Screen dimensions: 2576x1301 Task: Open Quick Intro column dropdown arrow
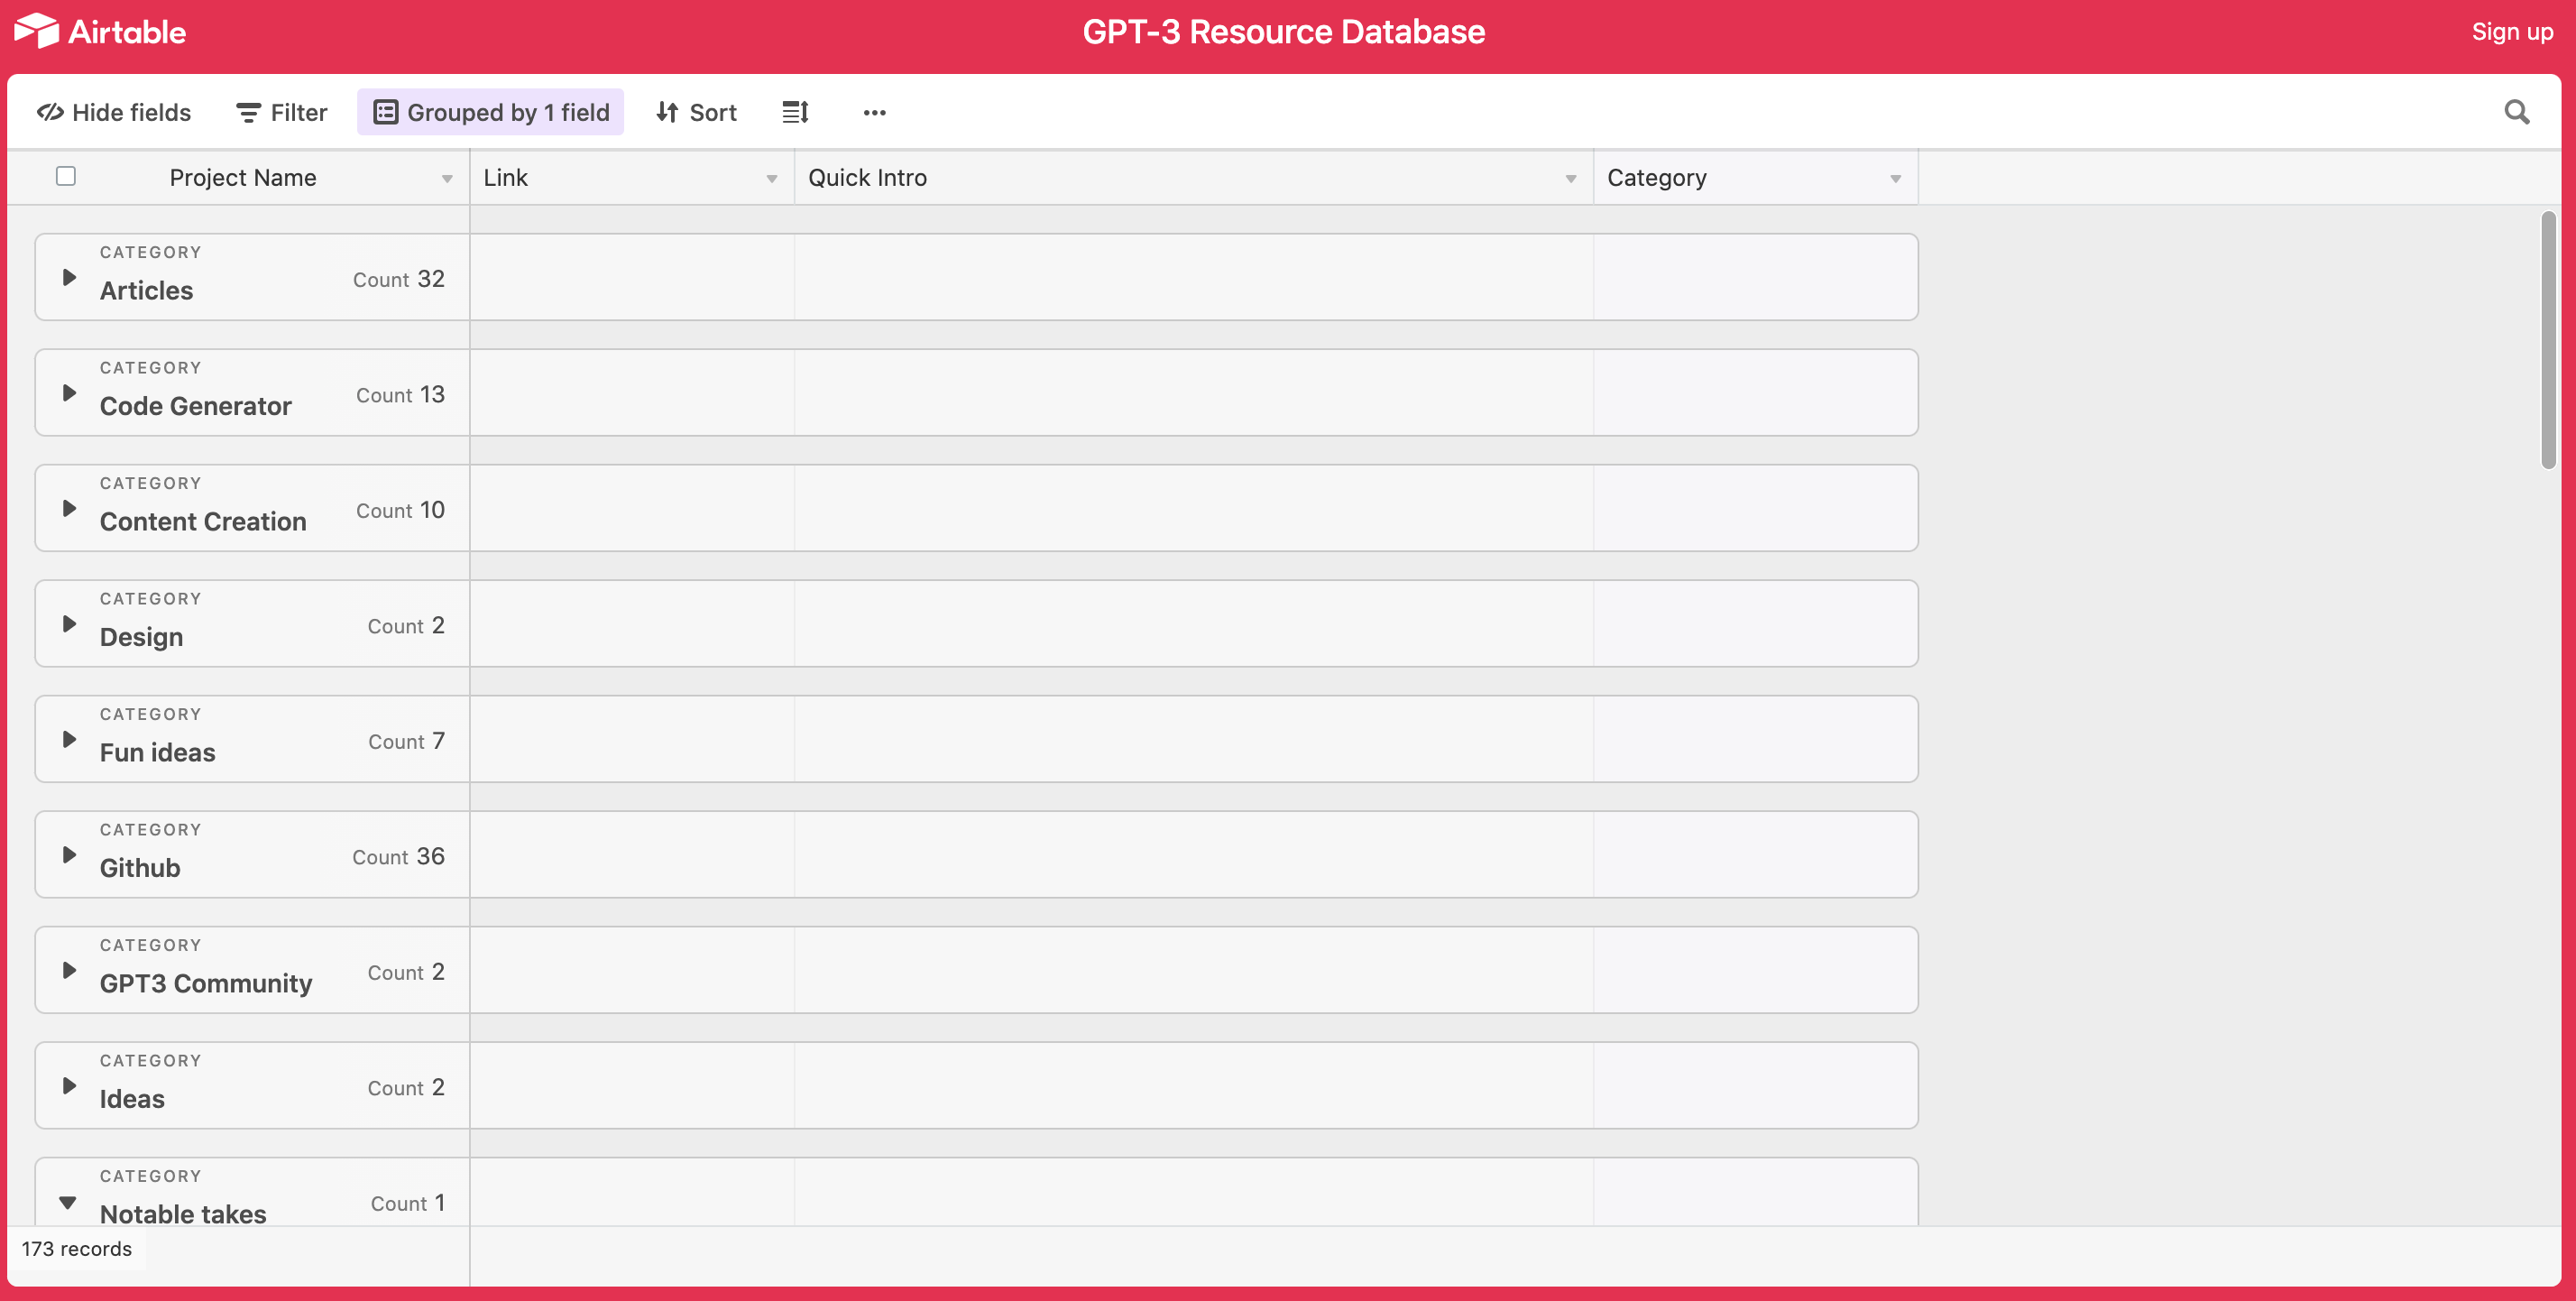(1571, 179)
